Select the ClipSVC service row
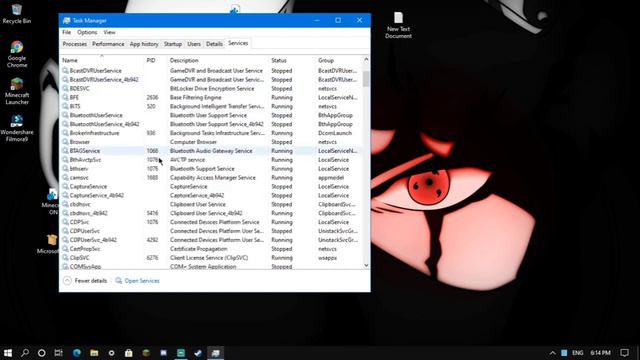 [x=211, y=258]
